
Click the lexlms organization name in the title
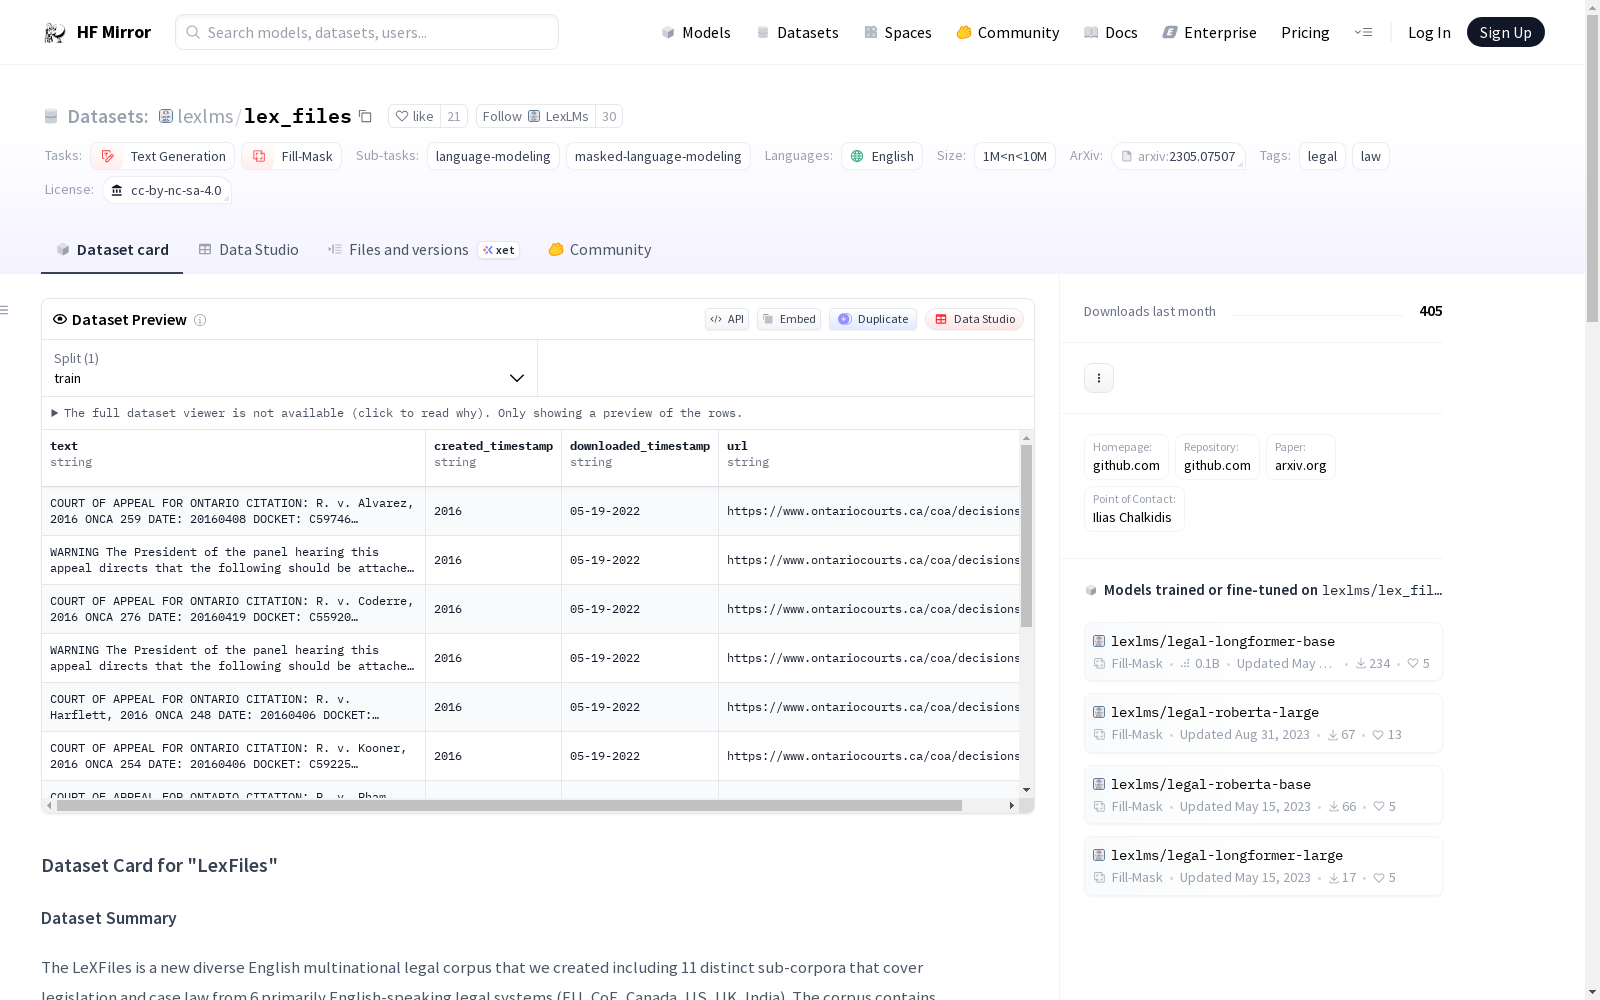click(205, 117)
